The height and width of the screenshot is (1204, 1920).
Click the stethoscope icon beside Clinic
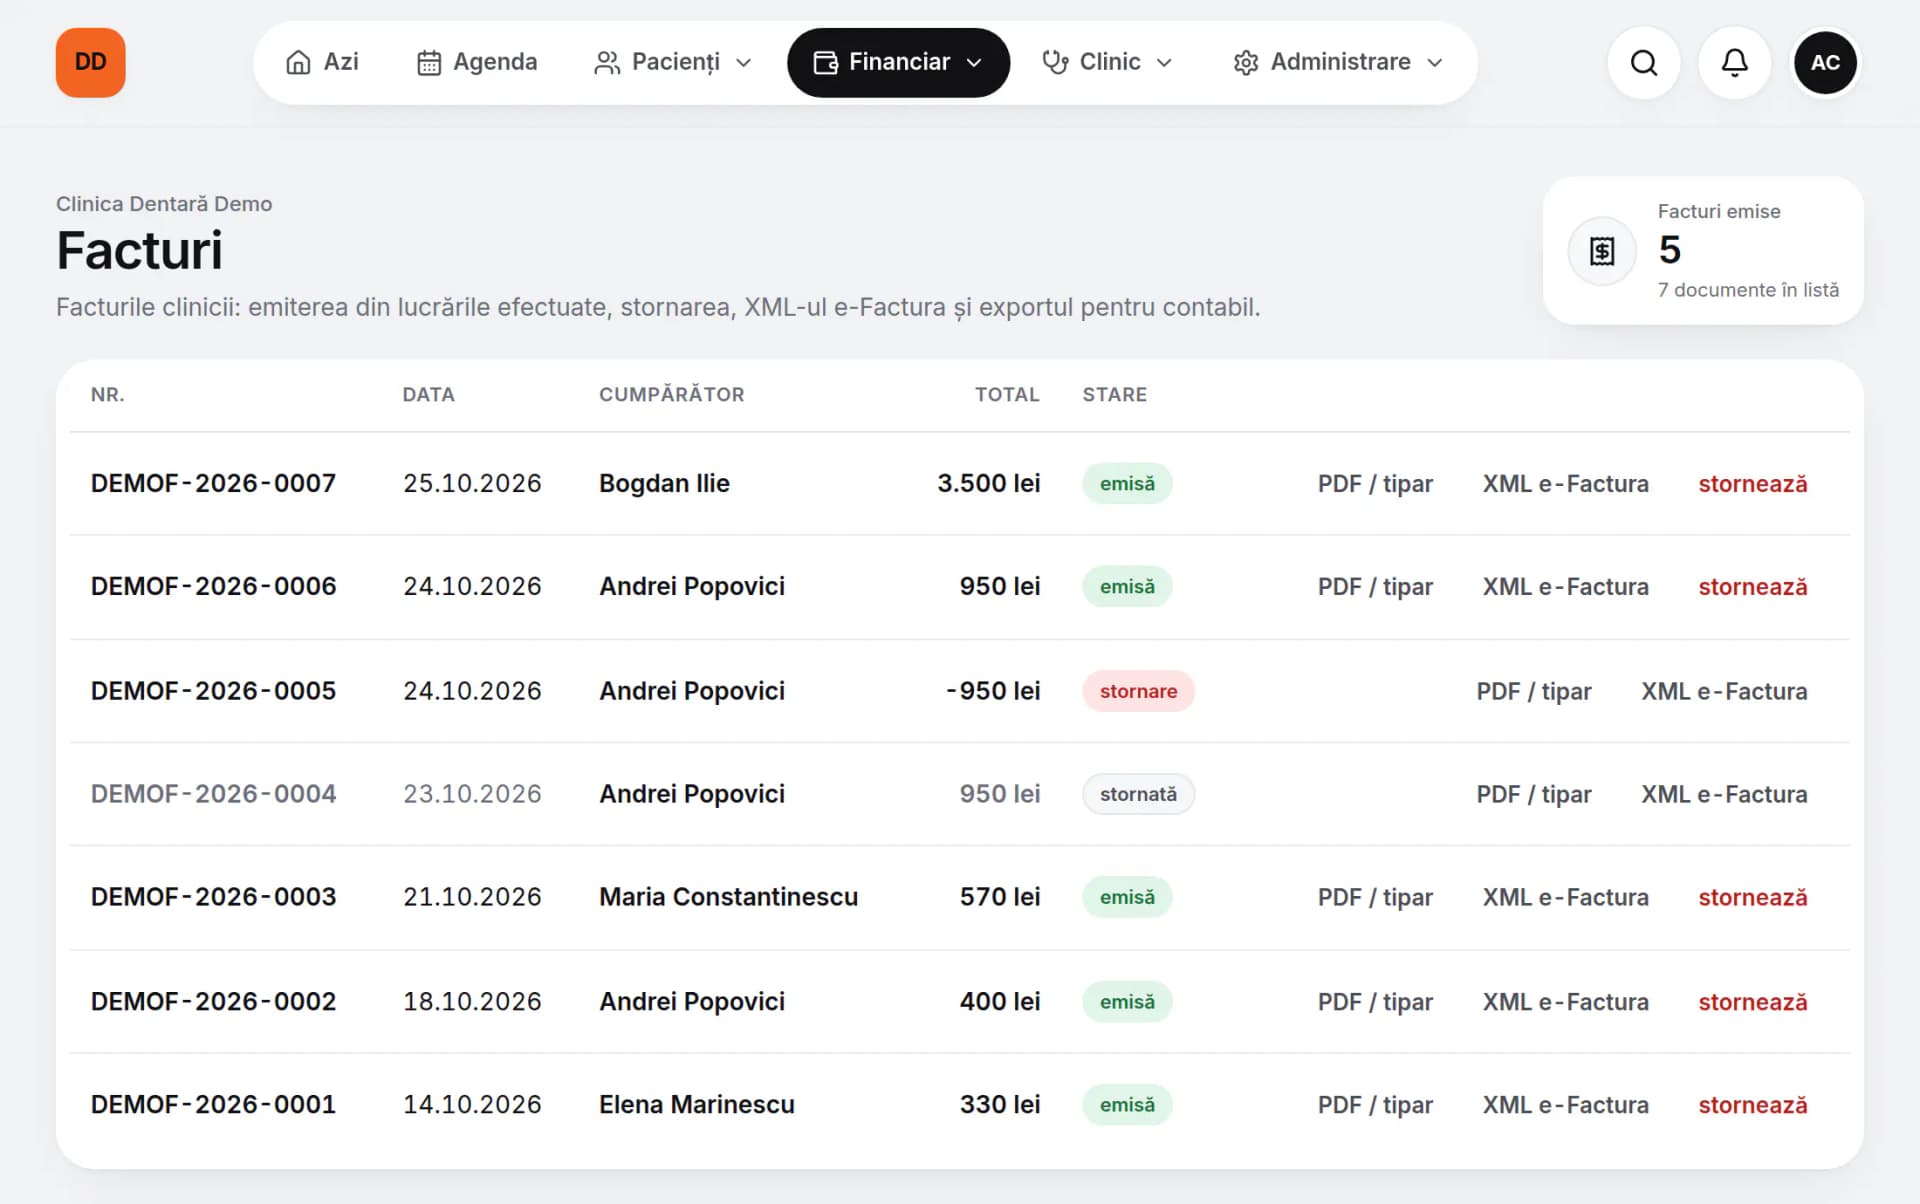[1055, 63]
